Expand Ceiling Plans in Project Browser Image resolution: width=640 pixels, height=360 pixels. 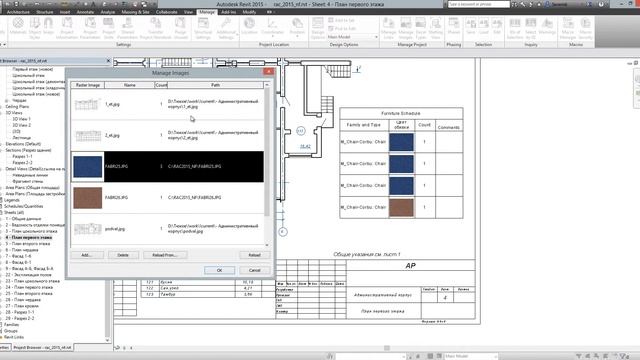tap(2, 107)
